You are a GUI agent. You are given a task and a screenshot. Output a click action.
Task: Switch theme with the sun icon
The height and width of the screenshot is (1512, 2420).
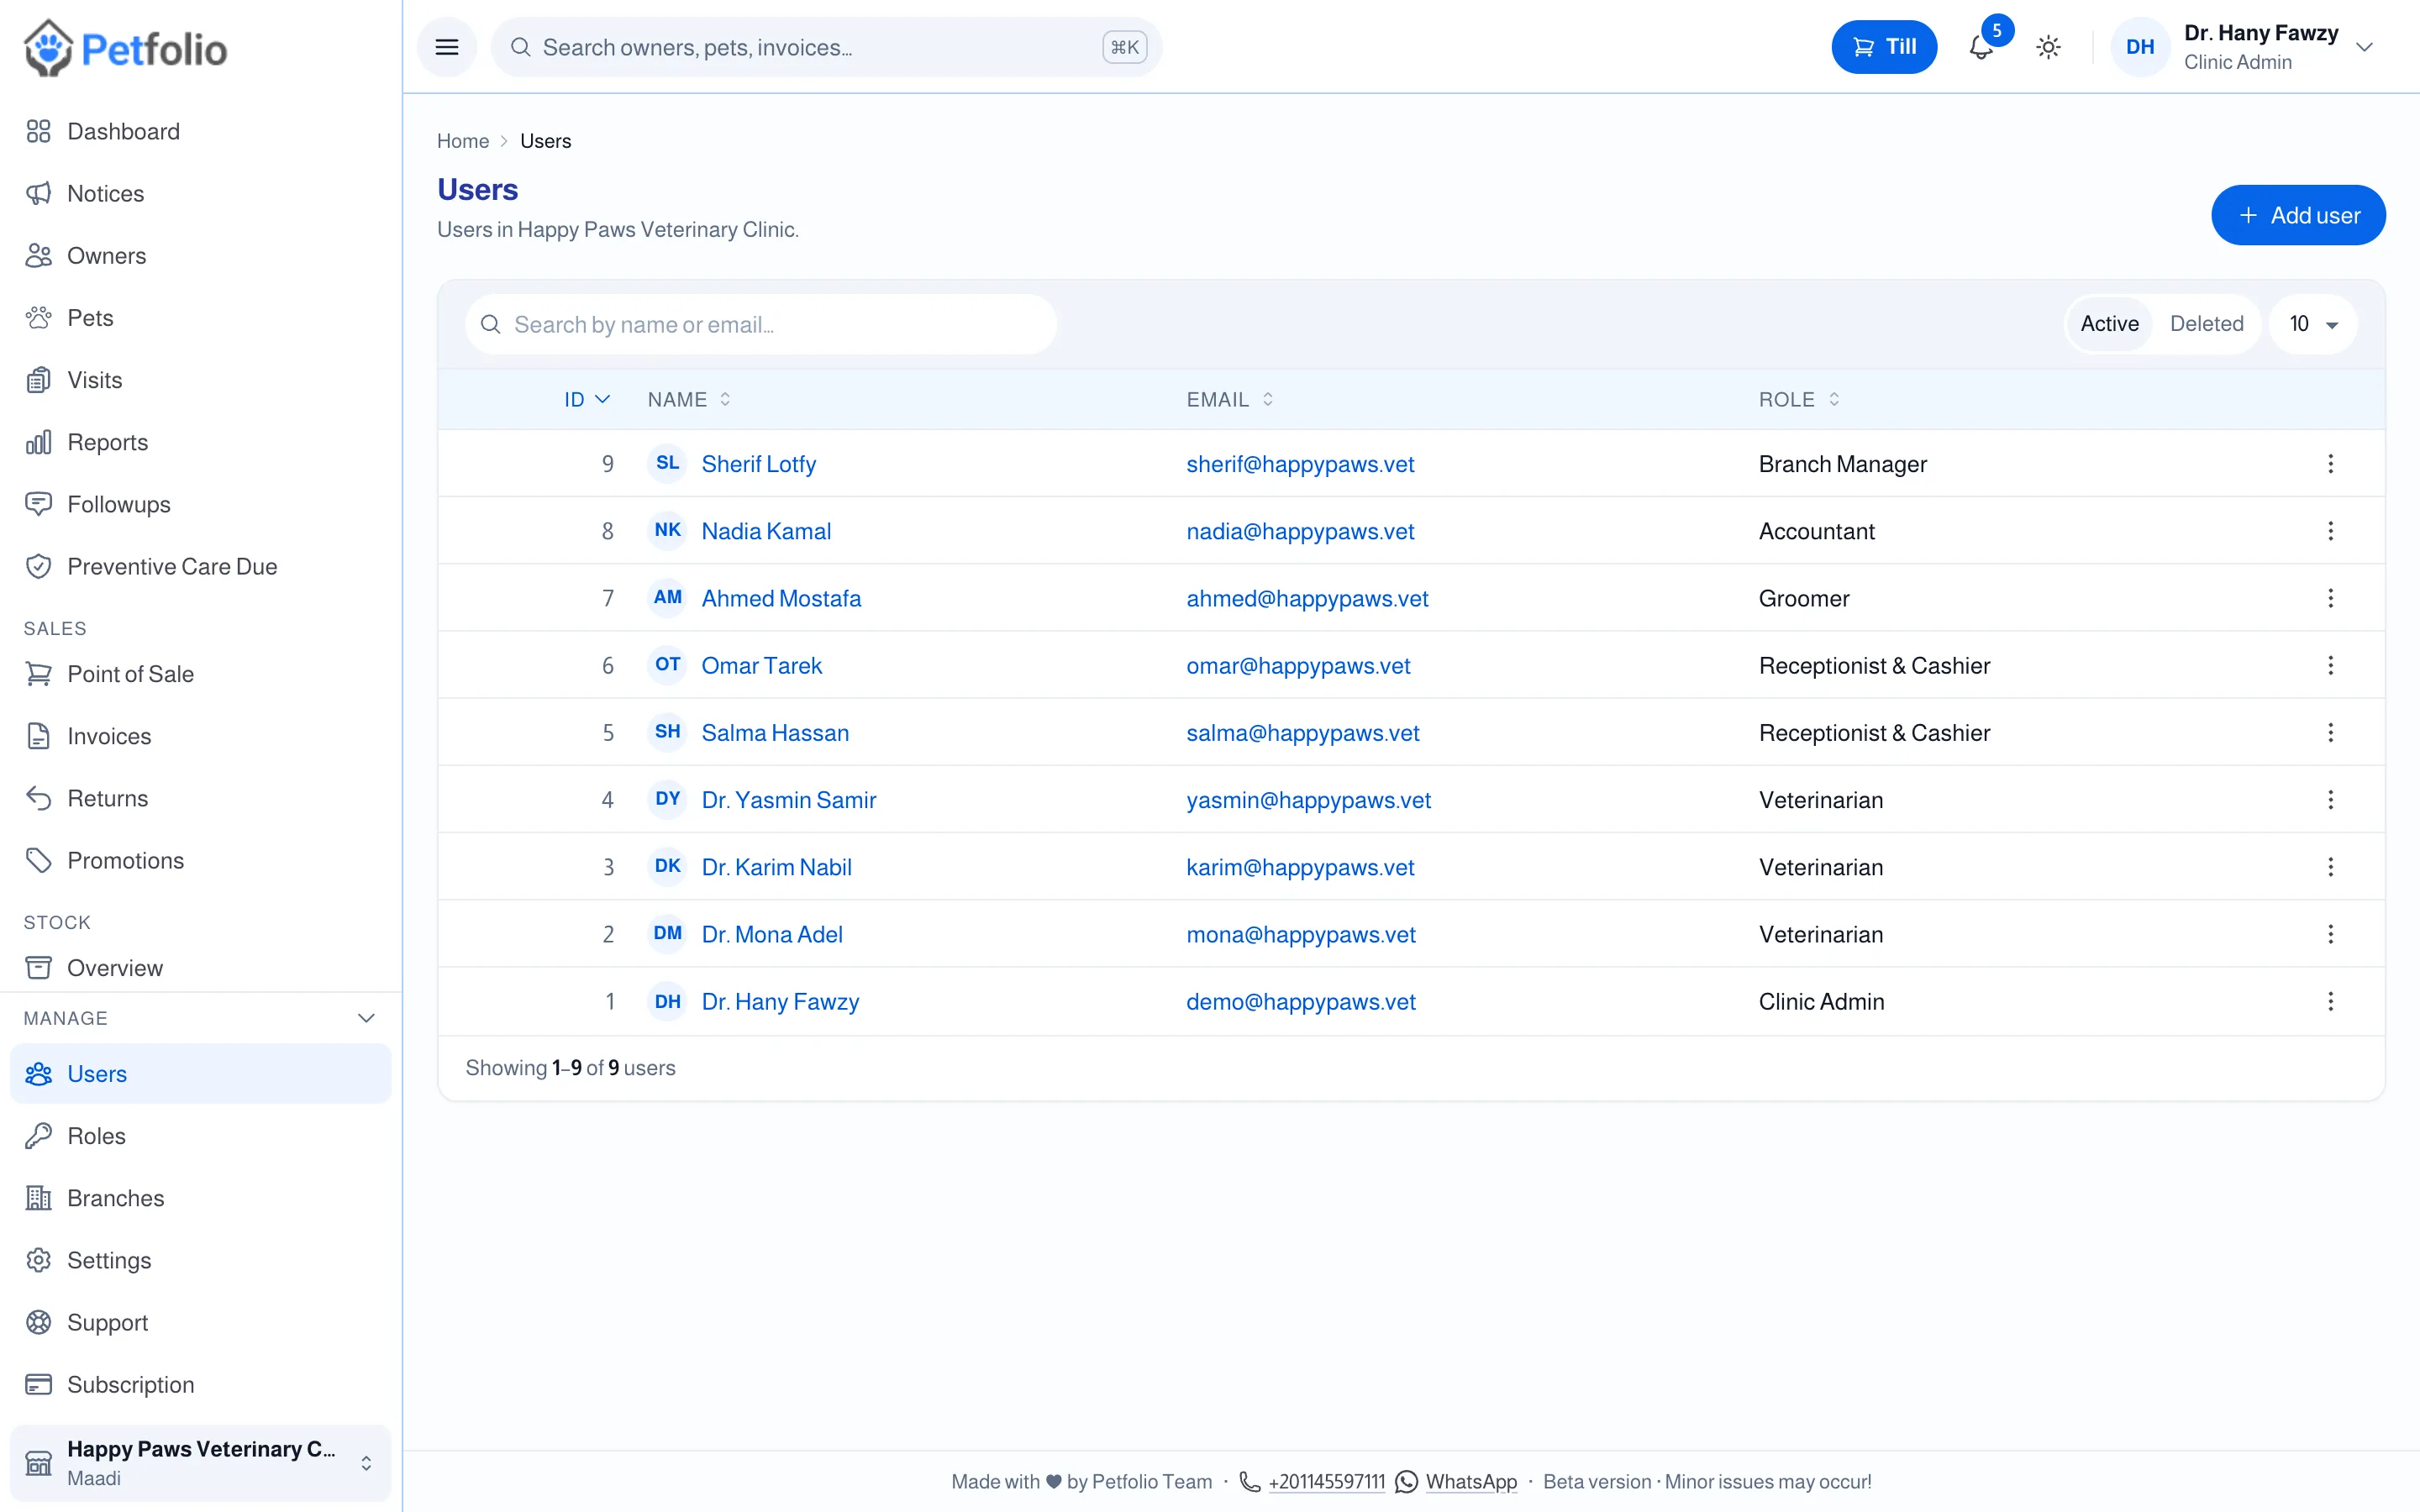click(2049, 47)
